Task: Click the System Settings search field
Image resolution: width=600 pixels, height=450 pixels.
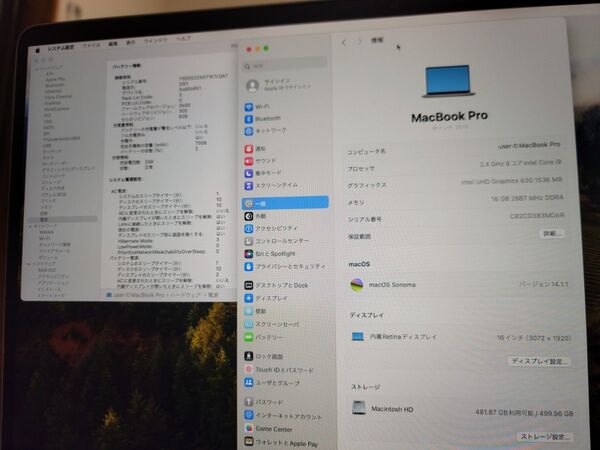Action: [285, 65]
